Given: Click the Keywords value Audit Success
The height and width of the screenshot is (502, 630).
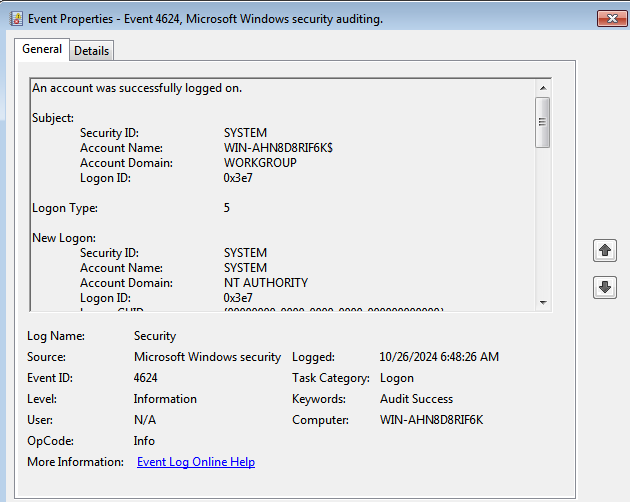Looking at the screenshot, I should tap(417, 399).
